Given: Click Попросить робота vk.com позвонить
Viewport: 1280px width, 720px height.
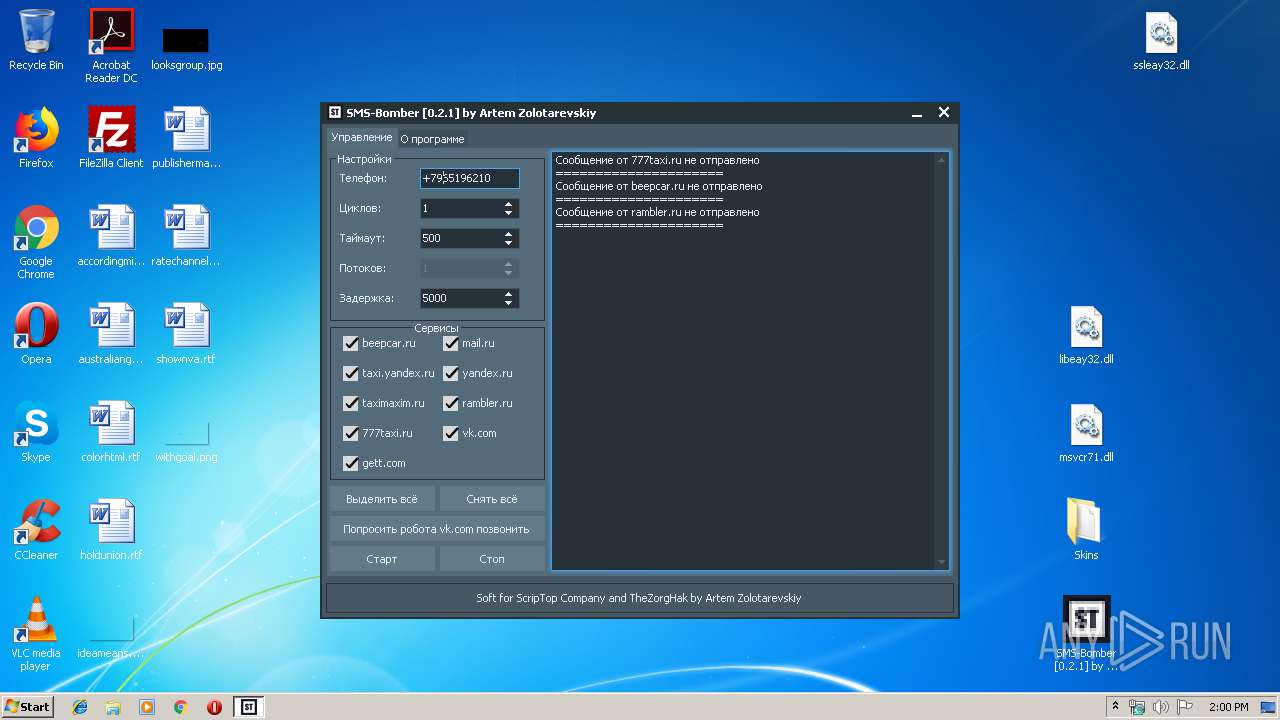Looking at the screenshot, I should (437, 529).
